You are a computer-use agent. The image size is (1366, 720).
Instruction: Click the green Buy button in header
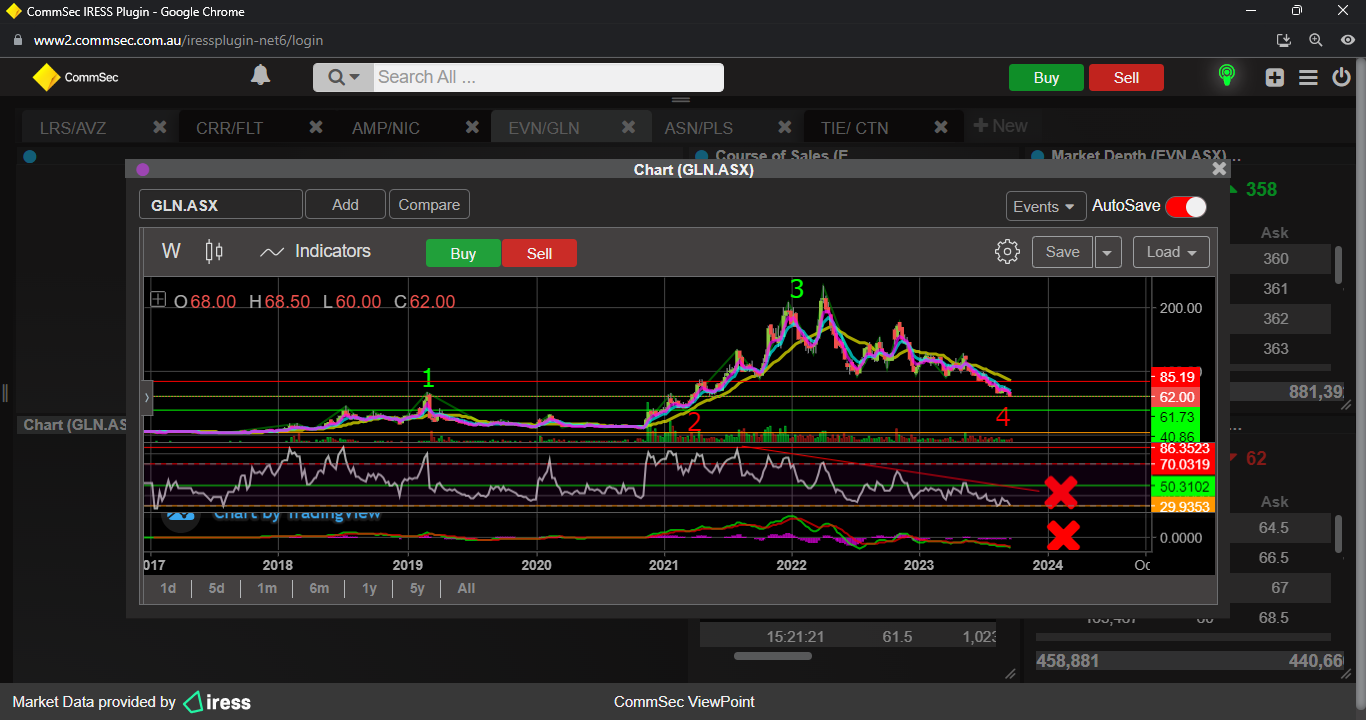pos(1046,78)
